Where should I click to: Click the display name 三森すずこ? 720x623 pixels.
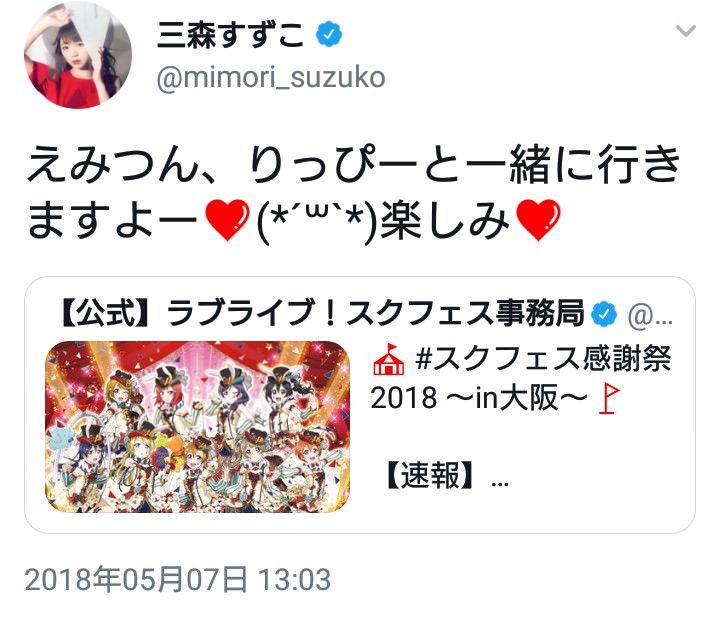(x=231, y=35)
